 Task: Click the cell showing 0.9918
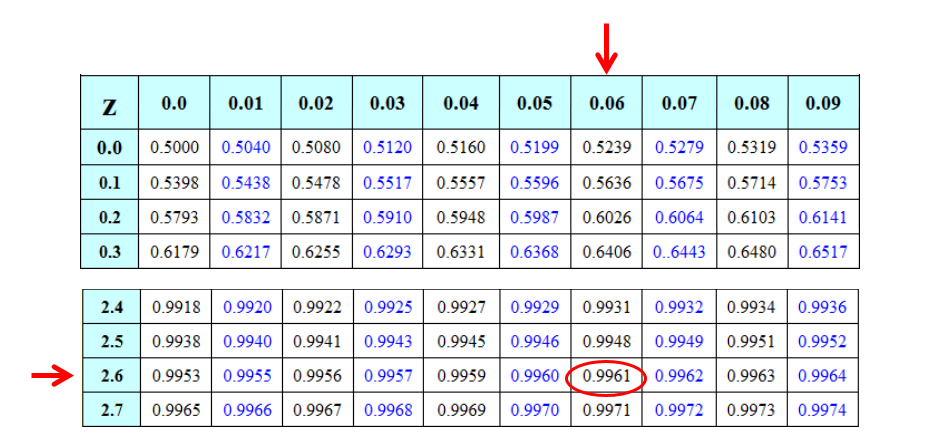(176, 307)
